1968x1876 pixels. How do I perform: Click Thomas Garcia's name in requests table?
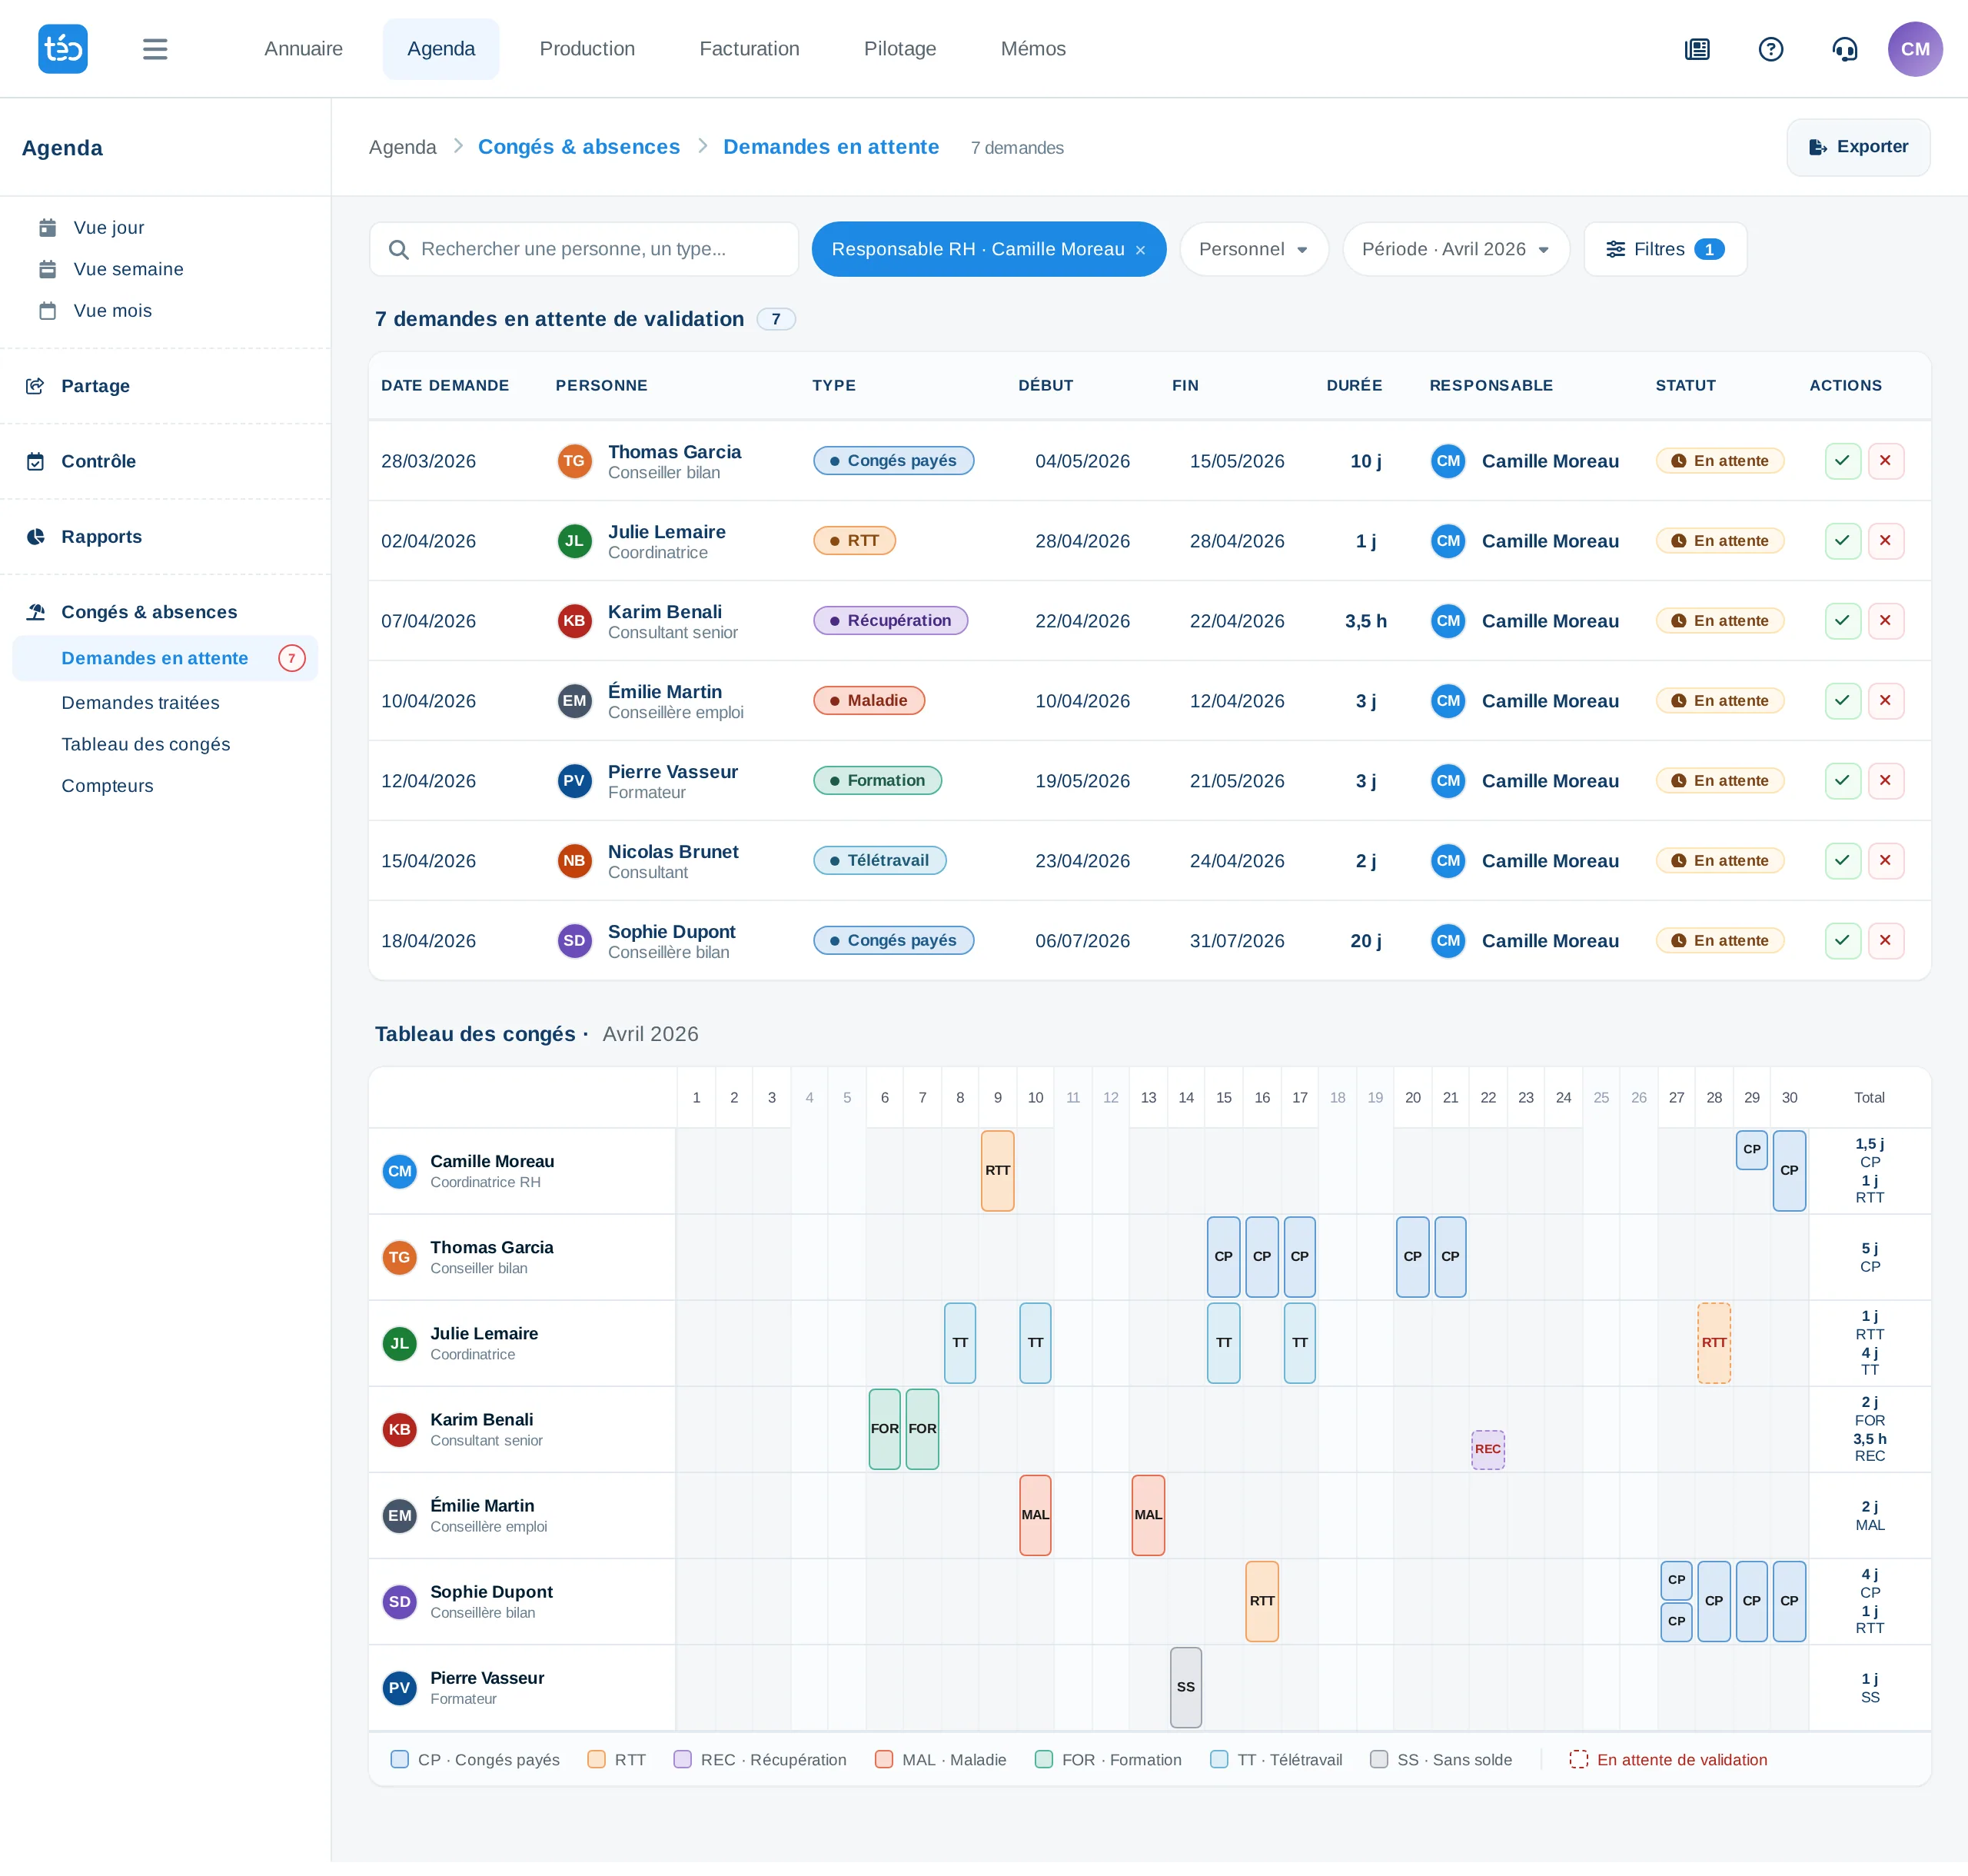pos(675,452)
